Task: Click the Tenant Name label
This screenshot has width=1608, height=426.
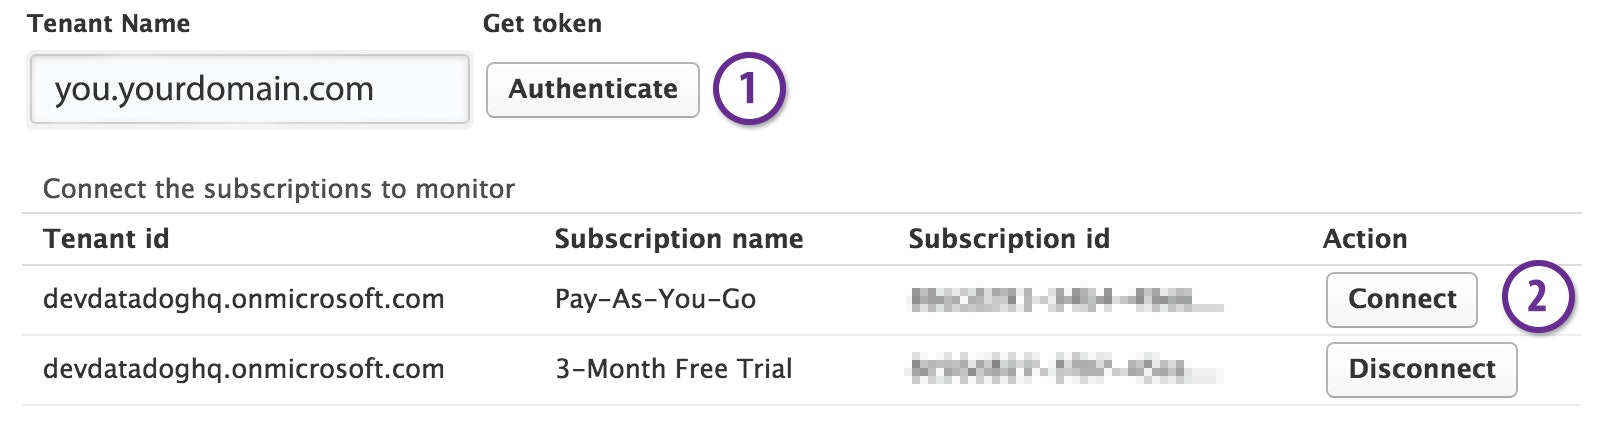Action: (108, 24)
